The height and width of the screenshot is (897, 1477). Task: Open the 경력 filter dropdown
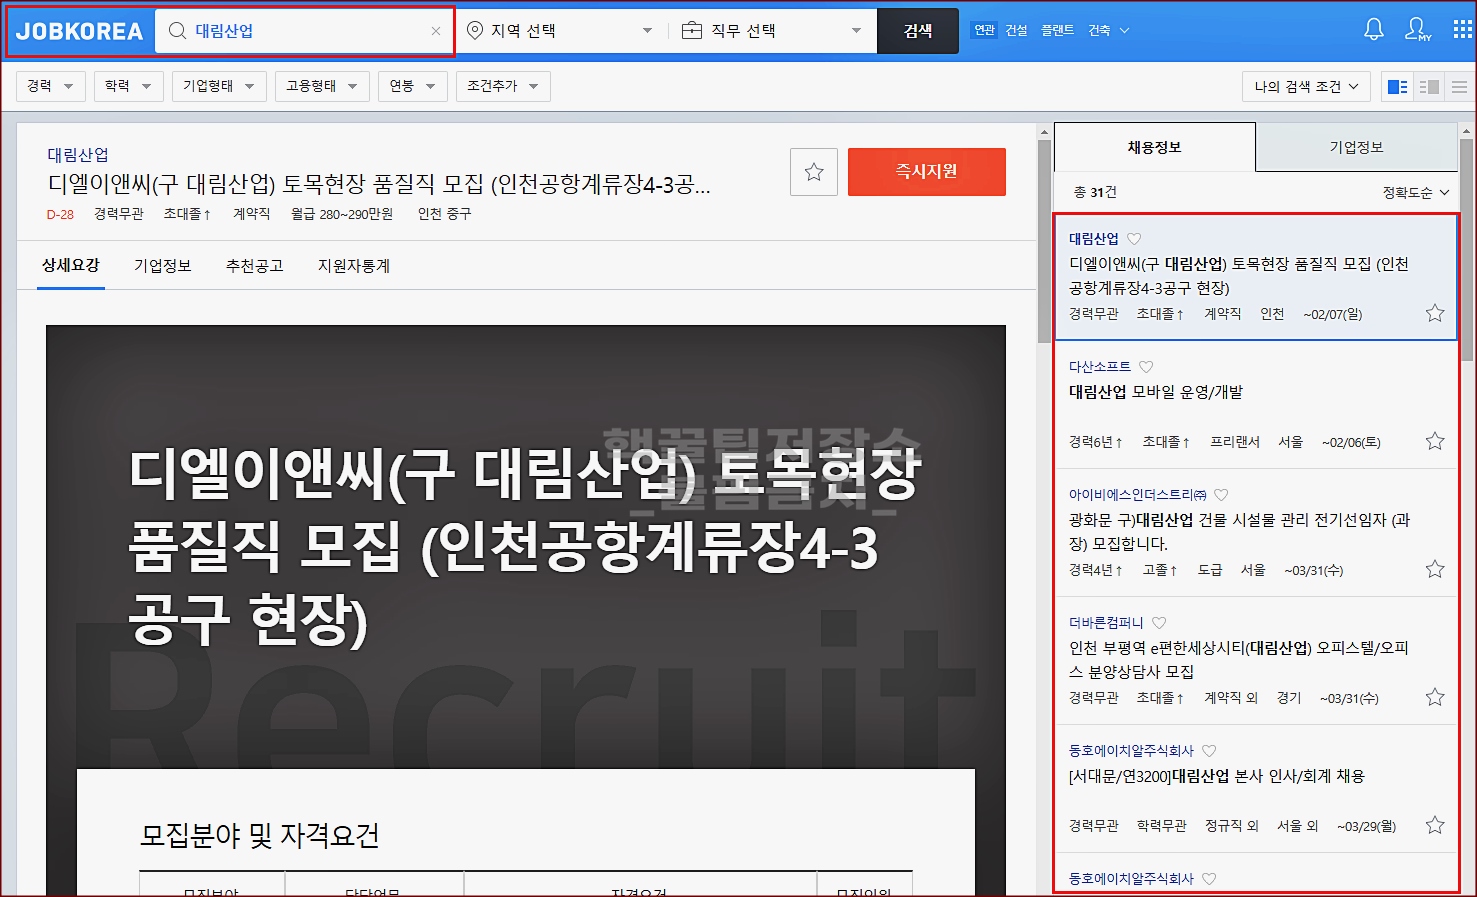(x=51, y=86)
